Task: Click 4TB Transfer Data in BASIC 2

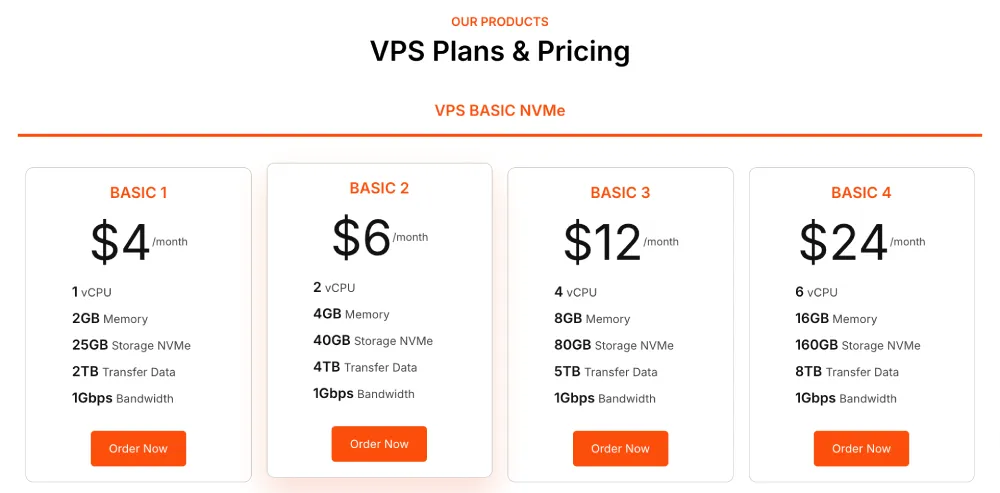Action: (365, 367)
